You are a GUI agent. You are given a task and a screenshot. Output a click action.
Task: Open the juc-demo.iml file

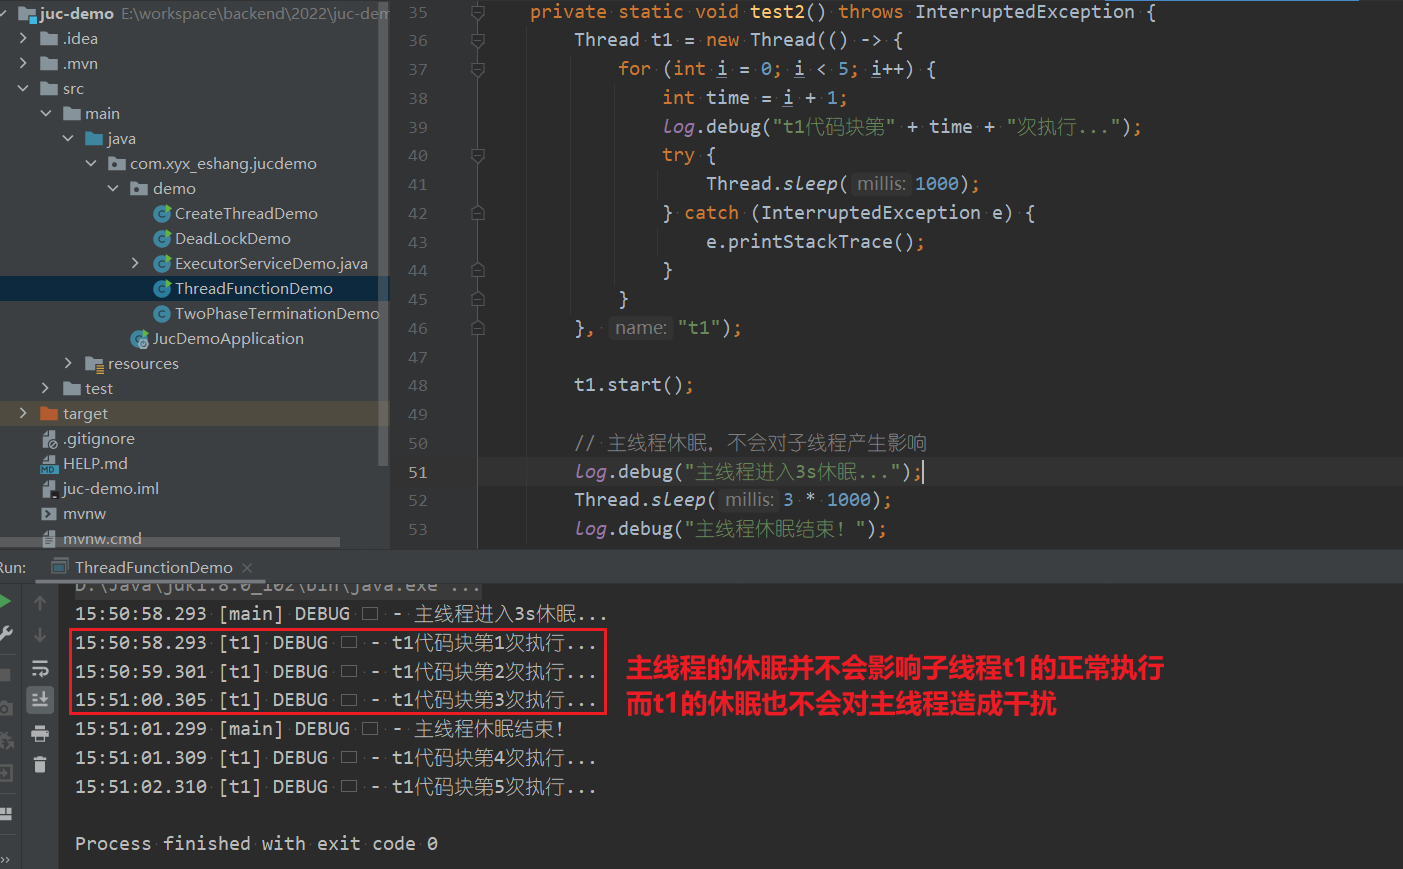[x=111, y=488]
